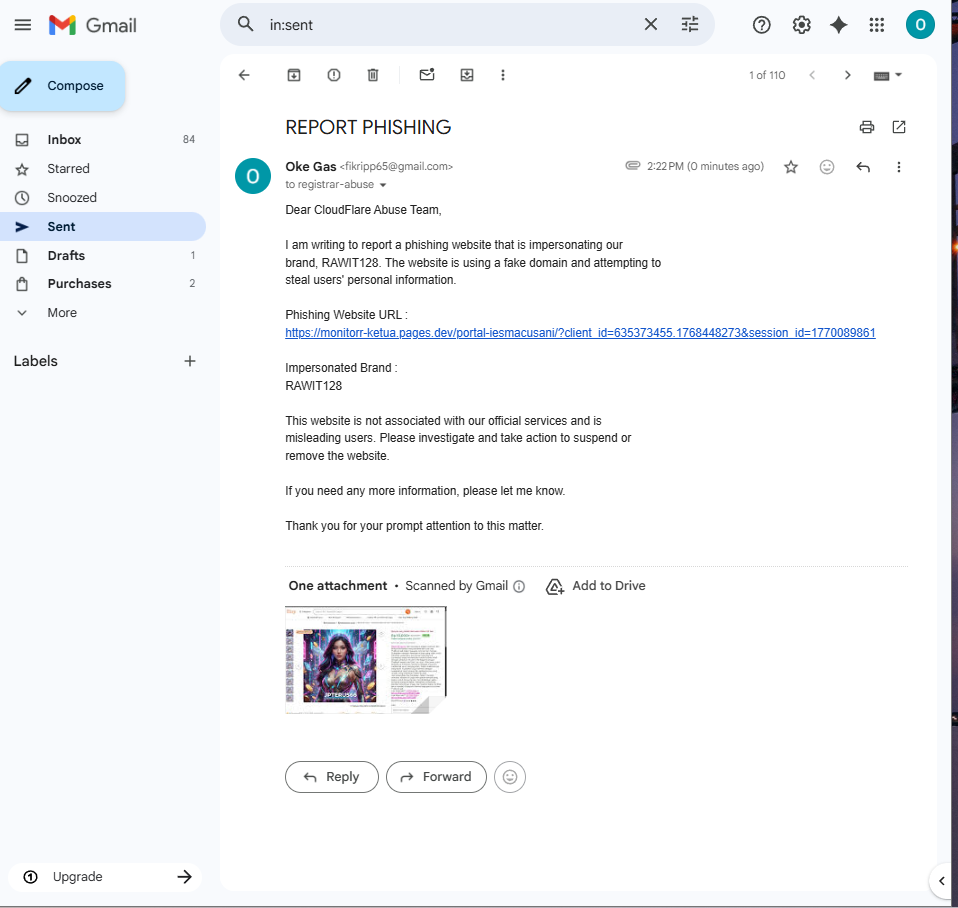The height and width of the screenshot is (908, 958).
Task: Star the message from Oke Gas
Action: [x=791, y=167]
